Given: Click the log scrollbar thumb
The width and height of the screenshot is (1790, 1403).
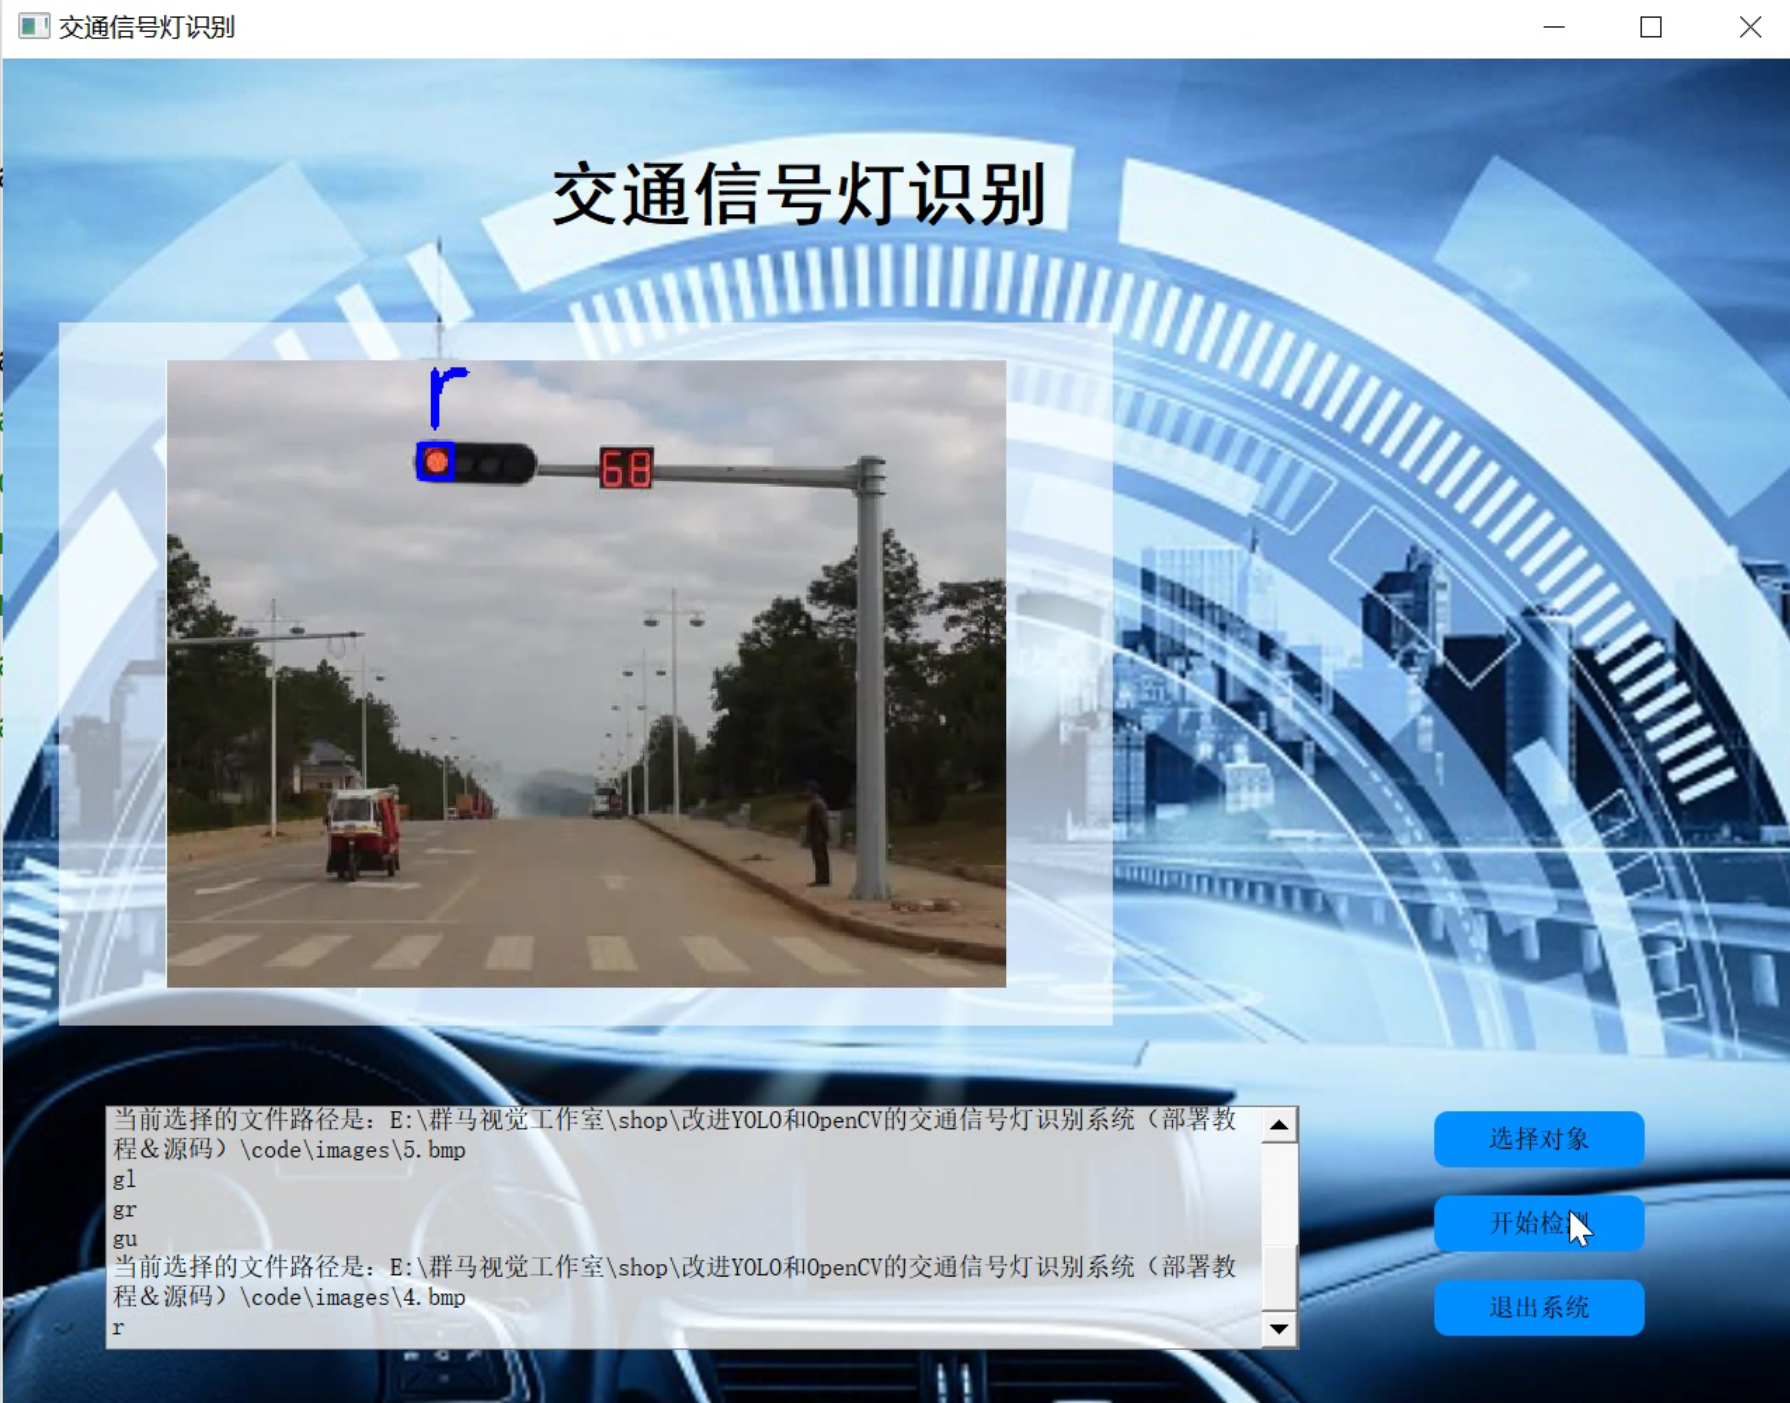Looking at the screenshot, I should click(x=1279, y=1277).
